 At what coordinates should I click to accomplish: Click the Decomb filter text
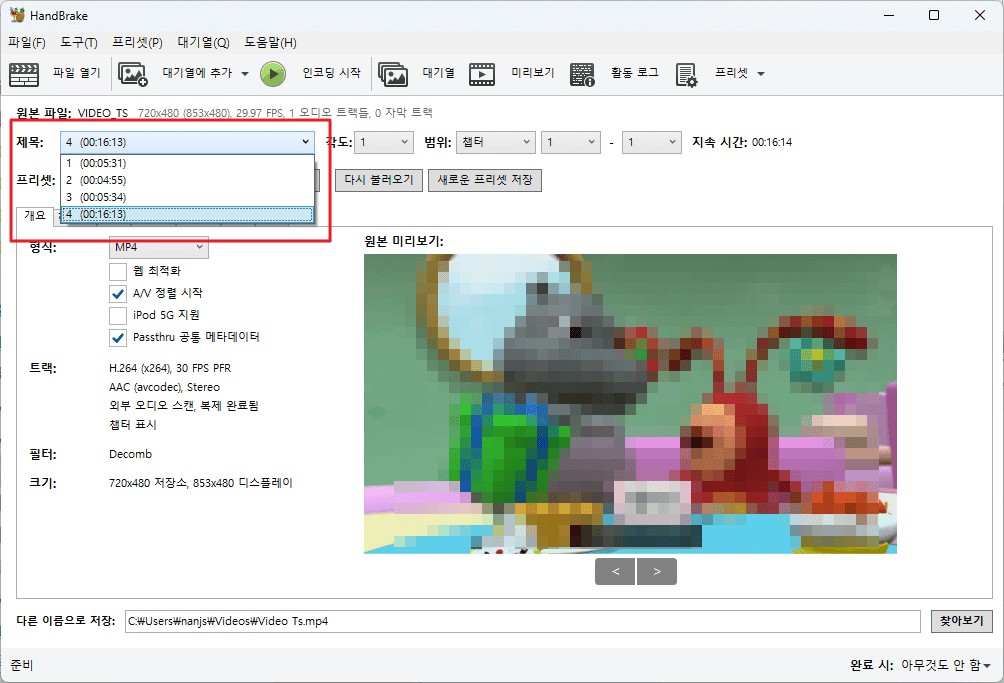click(131, 454)
